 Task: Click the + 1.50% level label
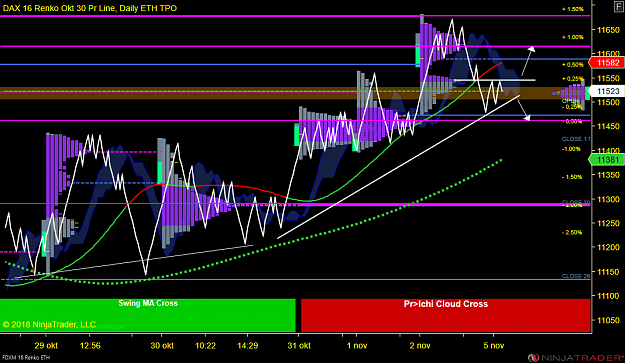pyautogui.click(x=573, y=9)
